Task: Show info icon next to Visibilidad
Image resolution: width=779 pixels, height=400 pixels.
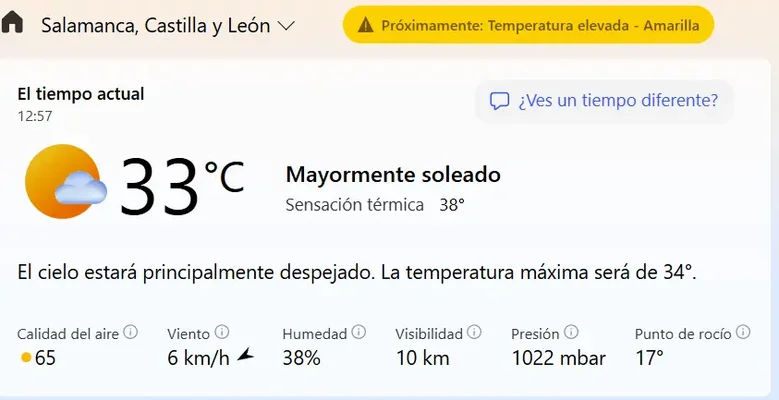Action: pyautogui.click(x=475, y=332)
